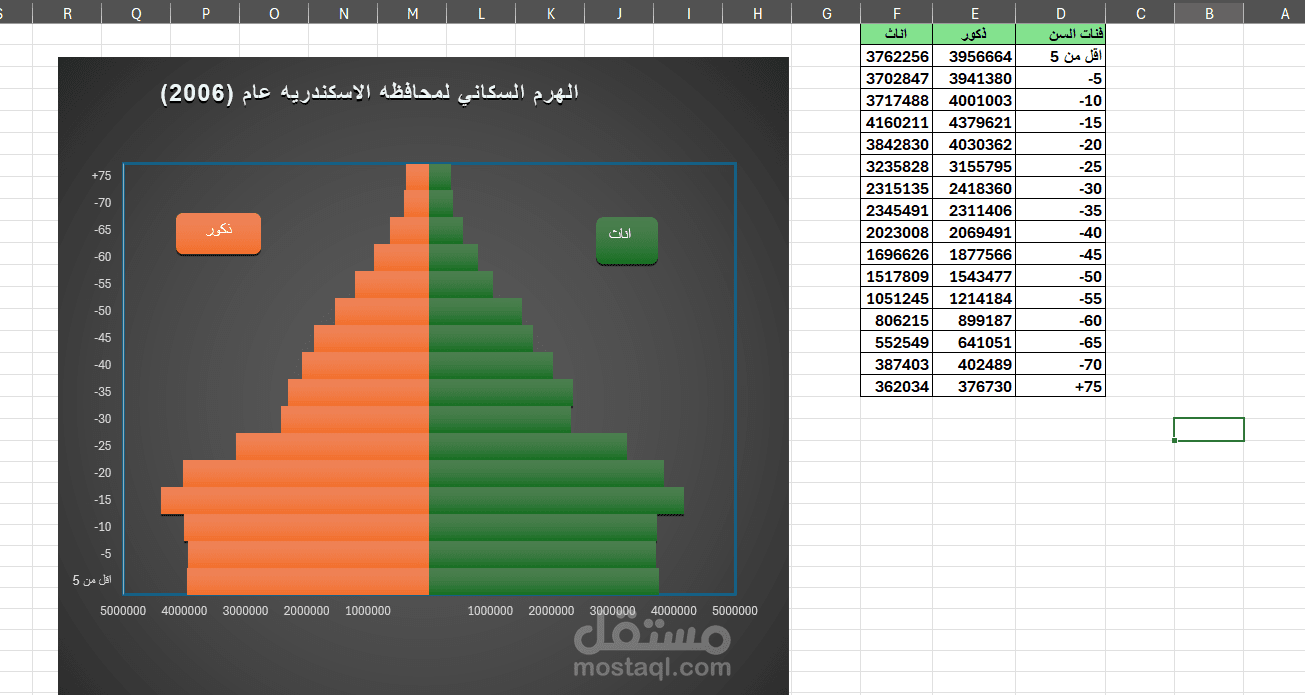Select column header E
The width and height of the screenshot is (1305, 695).
click(x=974, y=13)
